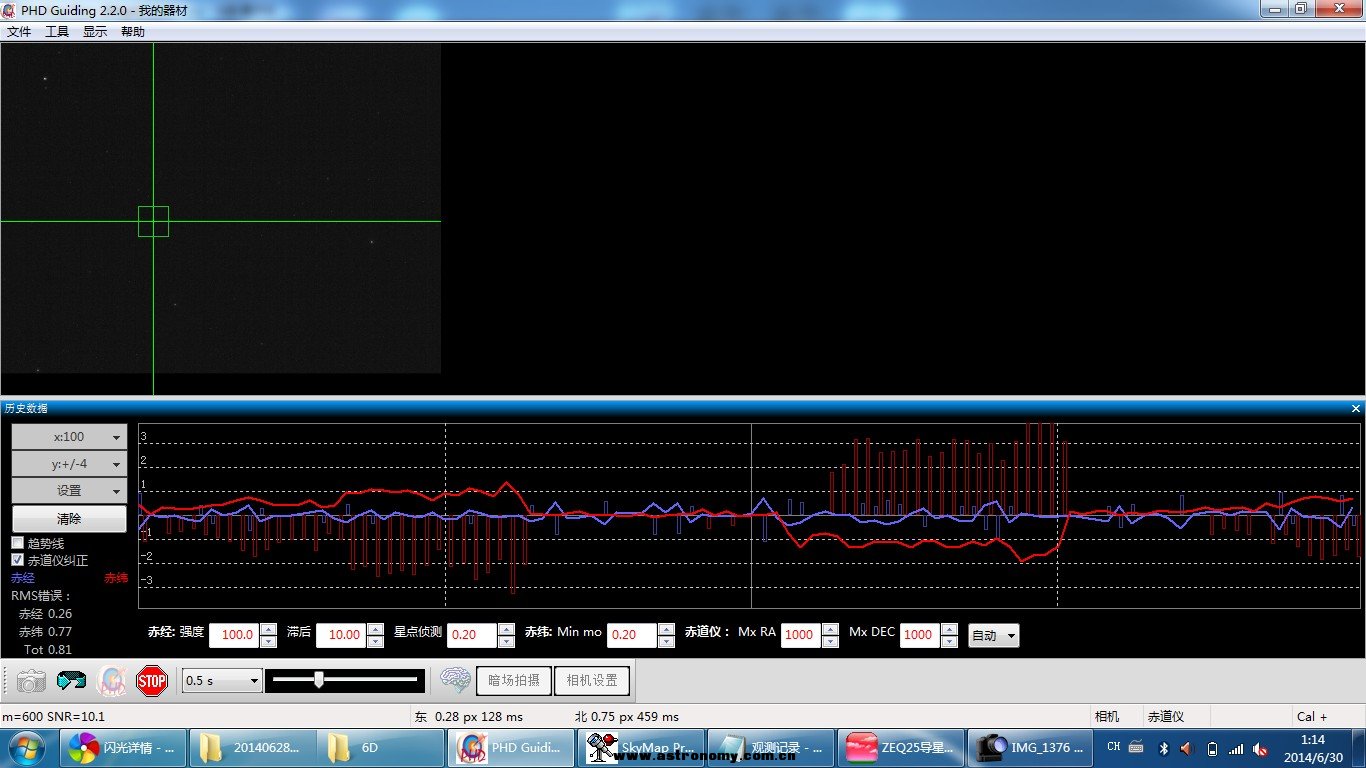Screen dimensions: 1366x768
Task: Open the 6D folder taskbar item
Action: [x=381, y=748]
